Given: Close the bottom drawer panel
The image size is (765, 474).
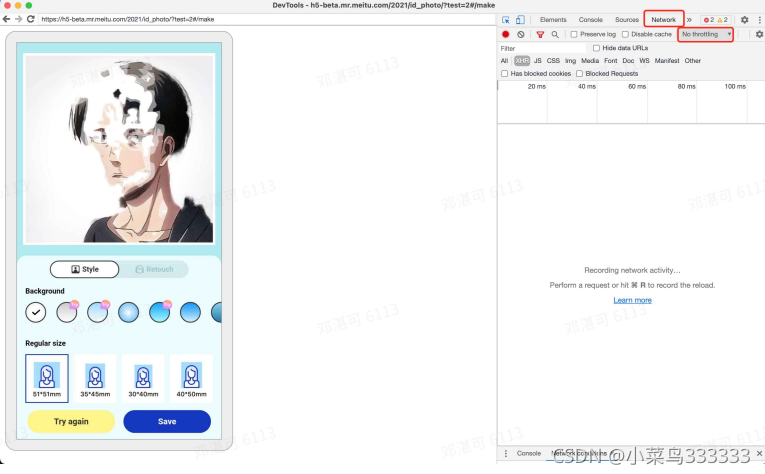Looking at the screenshot, I should click(x=759, y=453).
